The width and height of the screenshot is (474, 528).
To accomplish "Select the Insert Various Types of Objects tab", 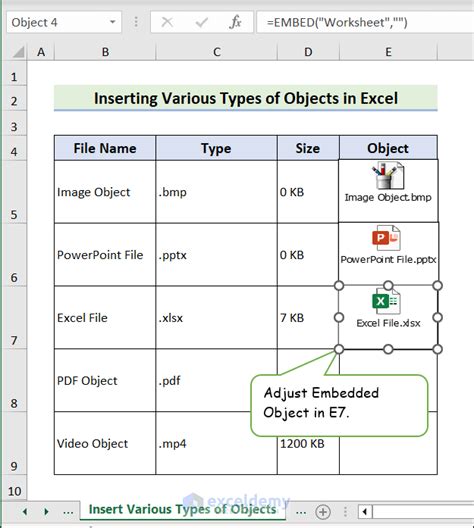I will click(x=182, y=509).
